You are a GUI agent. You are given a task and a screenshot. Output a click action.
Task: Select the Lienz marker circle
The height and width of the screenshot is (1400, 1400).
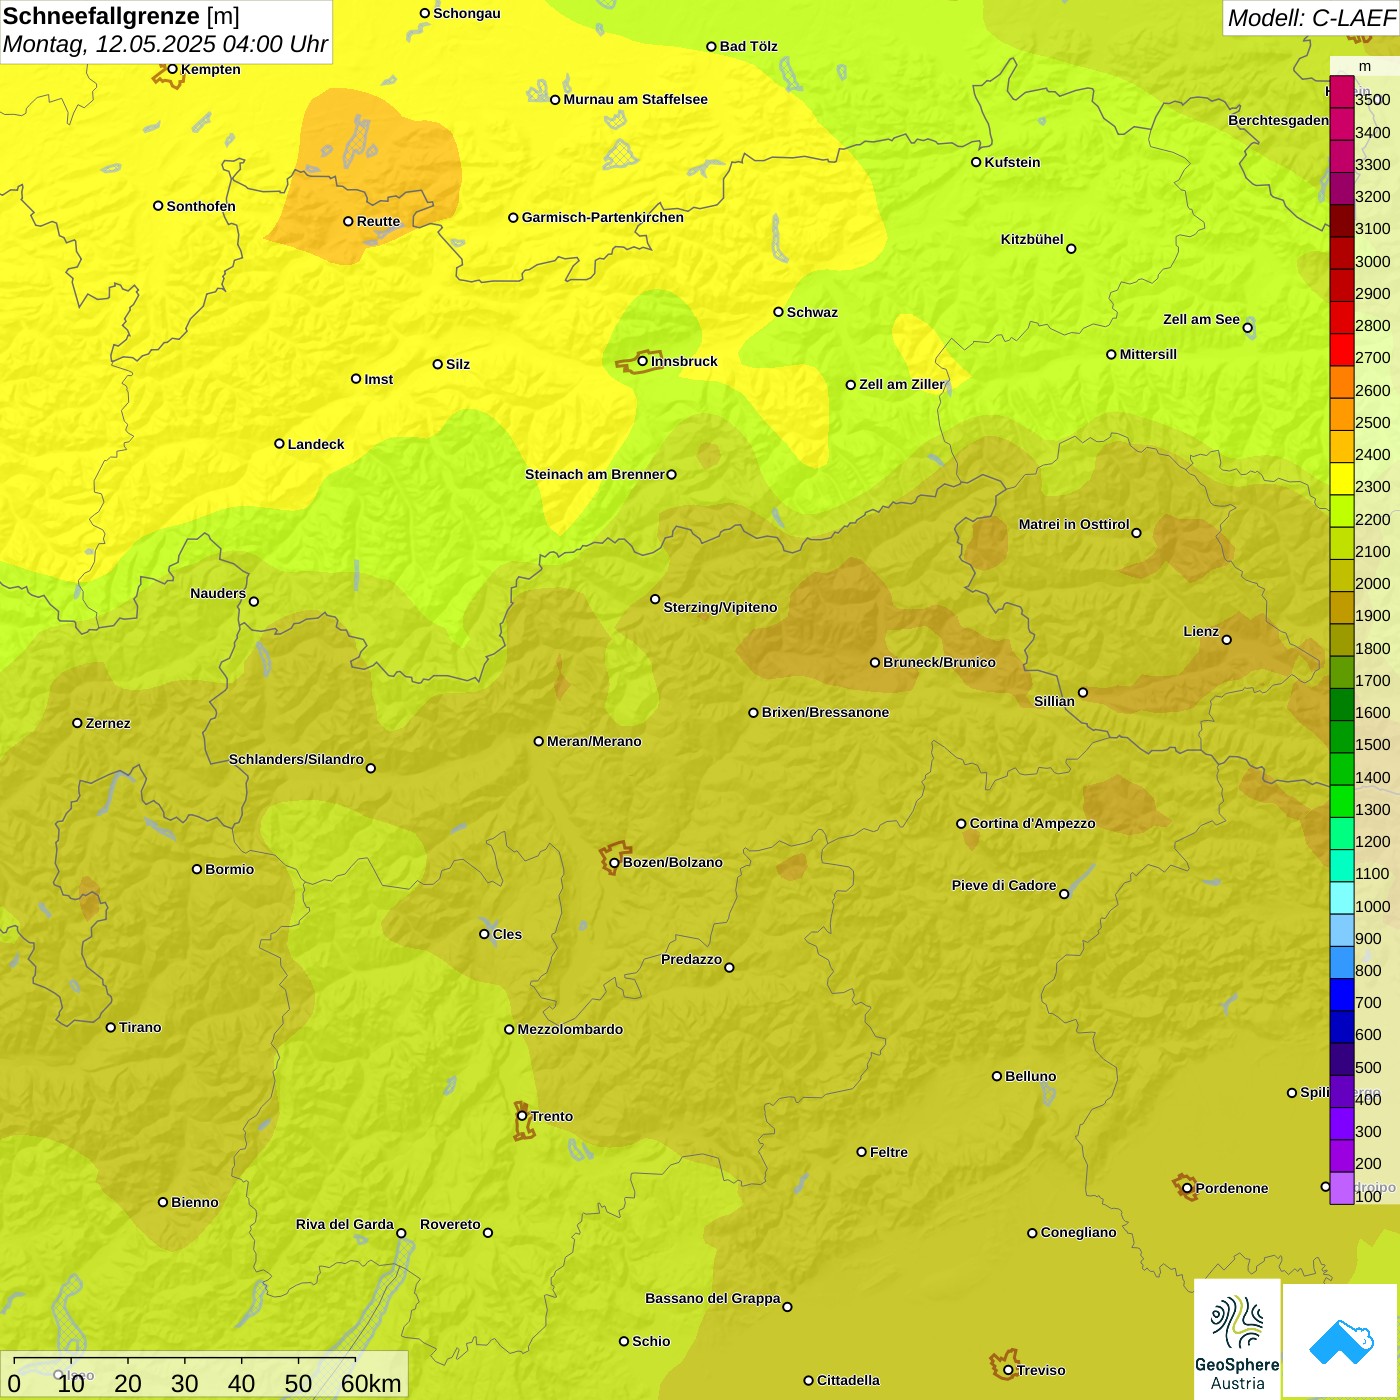pyautogui.click(x=1227, y=640)
